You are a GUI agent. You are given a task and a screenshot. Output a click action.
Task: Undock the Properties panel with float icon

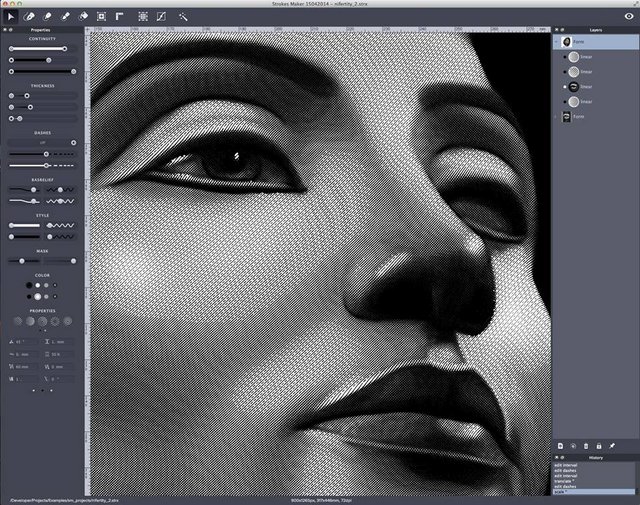(x=11, y=30)
